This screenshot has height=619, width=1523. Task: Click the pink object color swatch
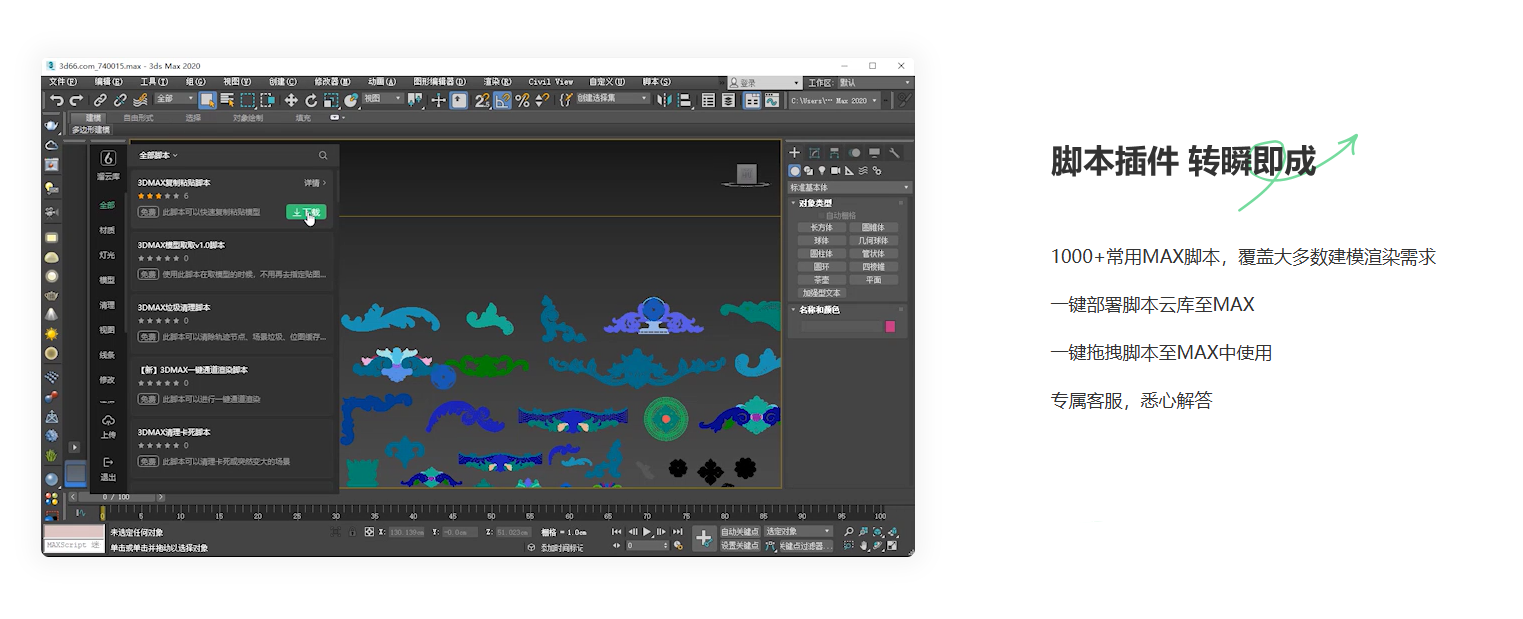tap(890, 326)
